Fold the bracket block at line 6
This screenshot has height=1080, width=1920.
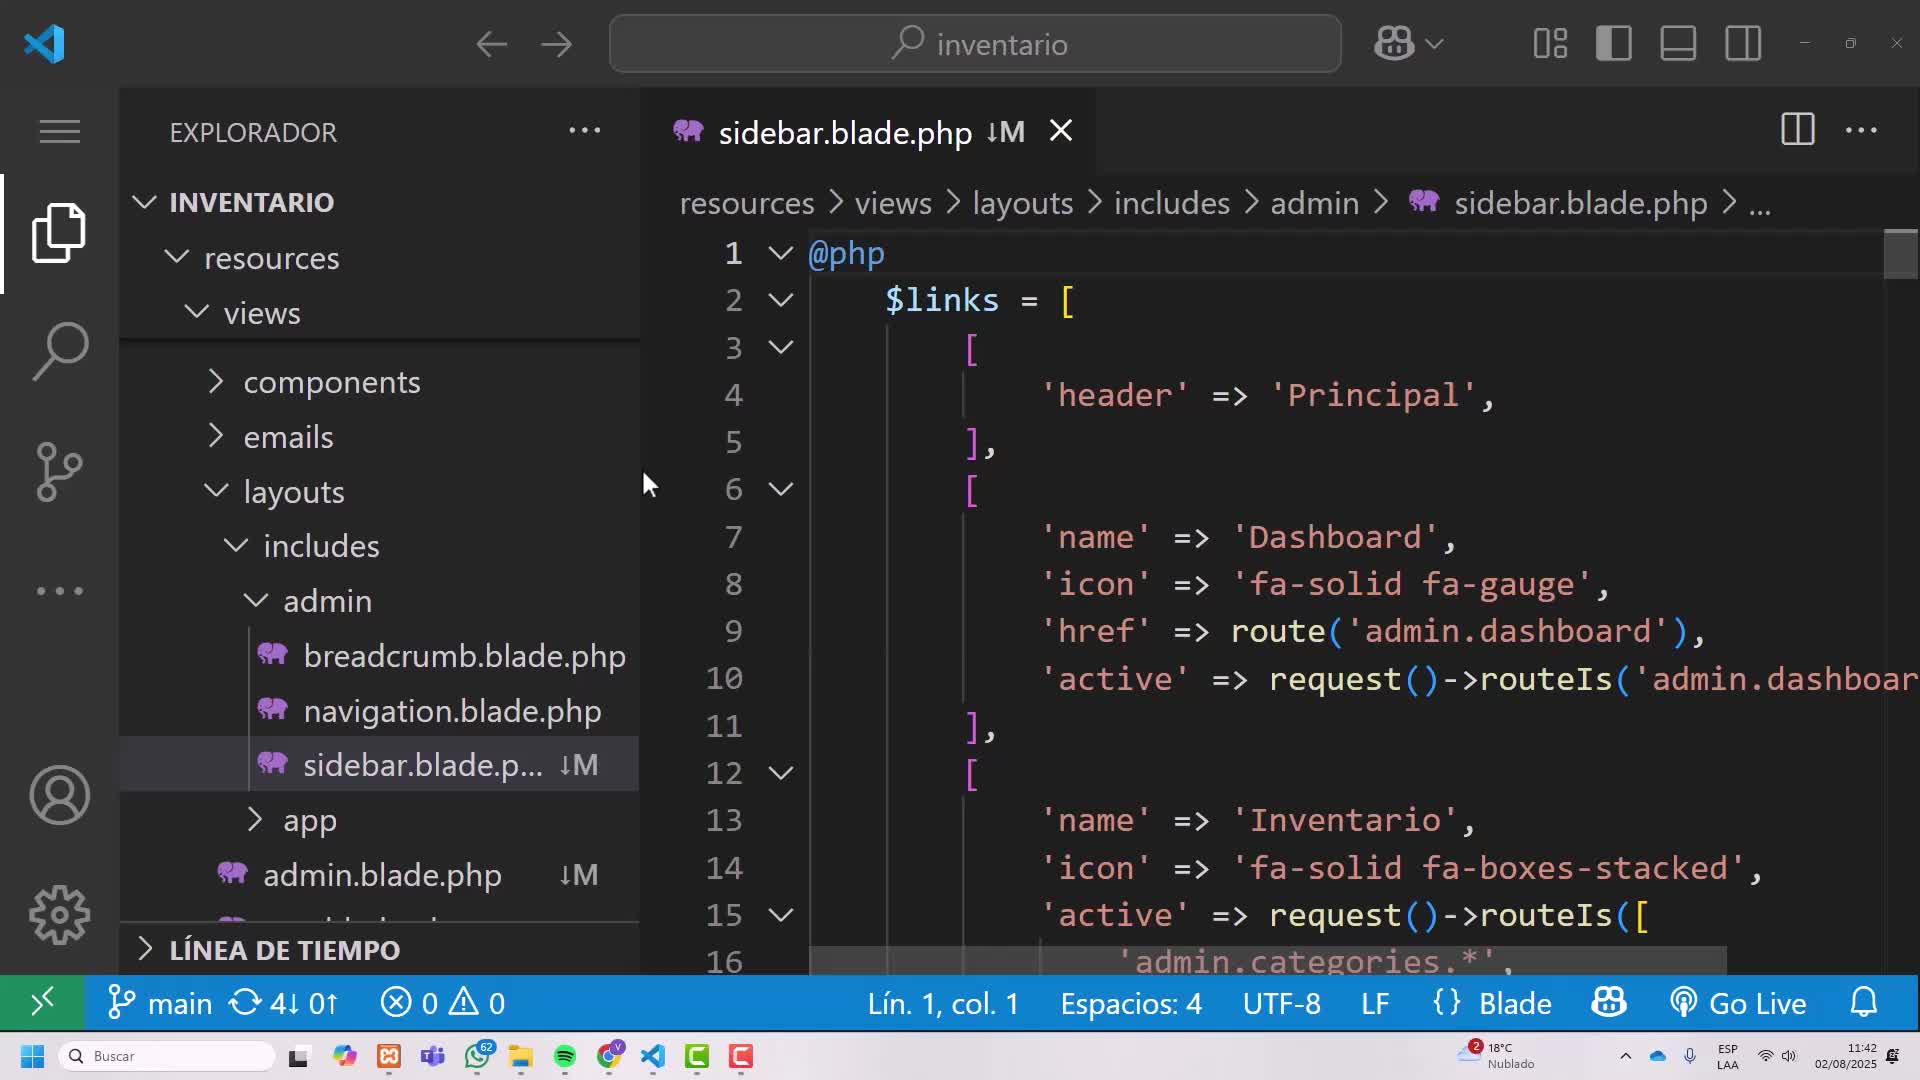pyautogui.click(x=781, y=488)
